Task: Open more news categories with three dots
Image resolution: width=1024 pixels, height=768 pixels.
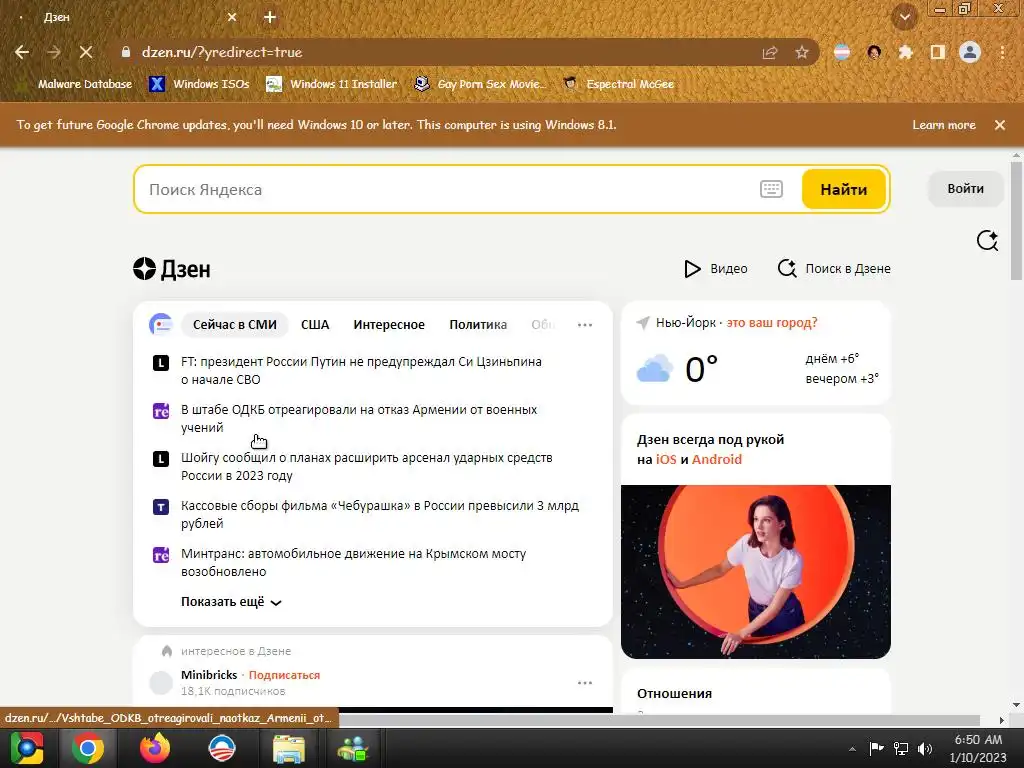Action: point(585,325)
